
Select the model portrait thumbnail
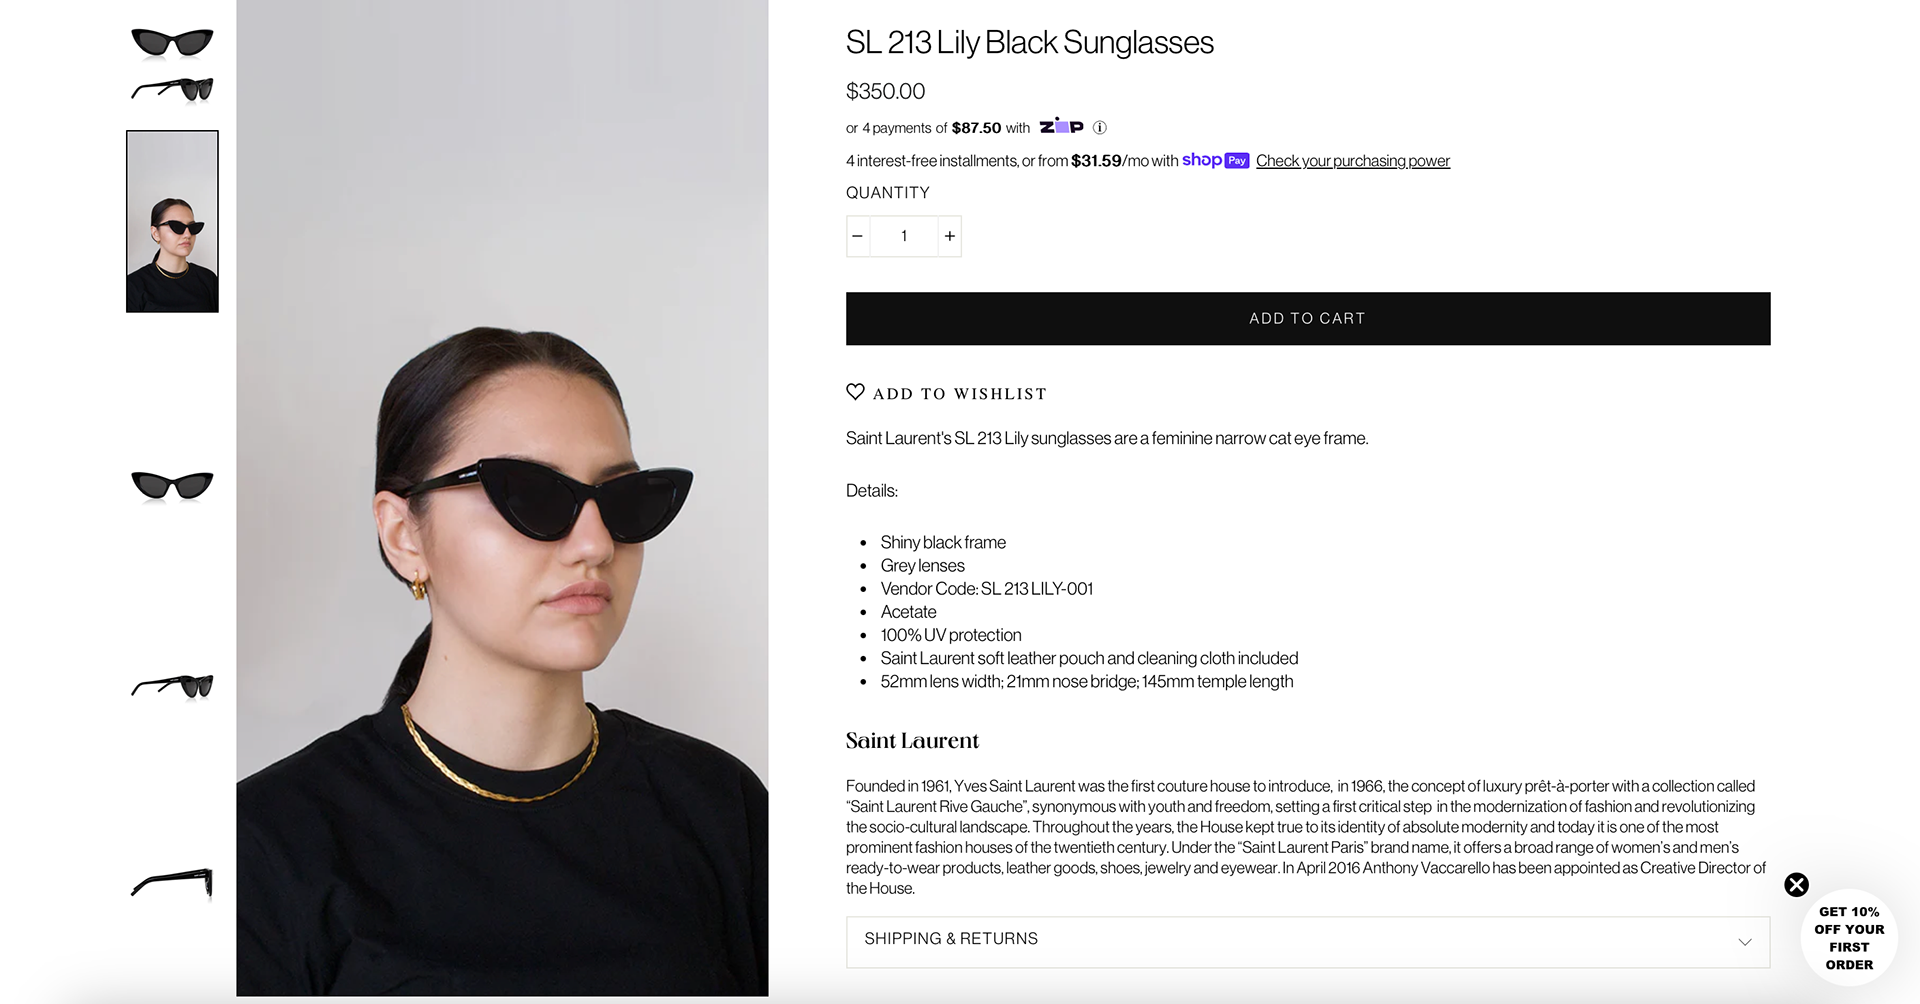[x=172, y=221]
